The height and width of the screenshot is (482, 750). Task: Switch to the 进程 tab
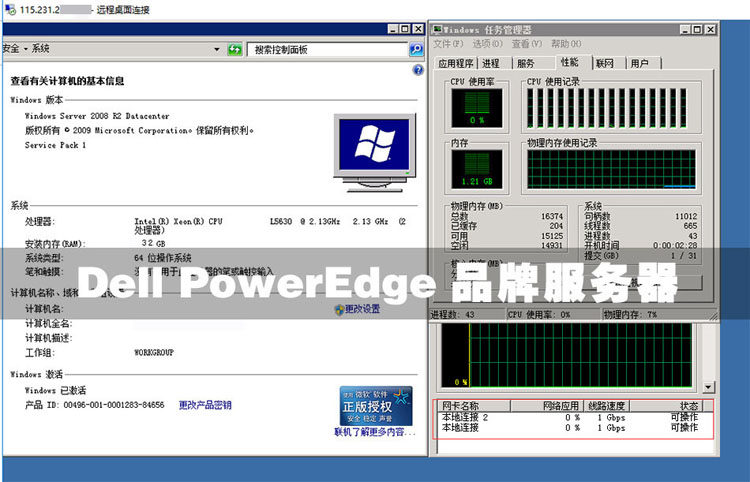tap(491, 64)
